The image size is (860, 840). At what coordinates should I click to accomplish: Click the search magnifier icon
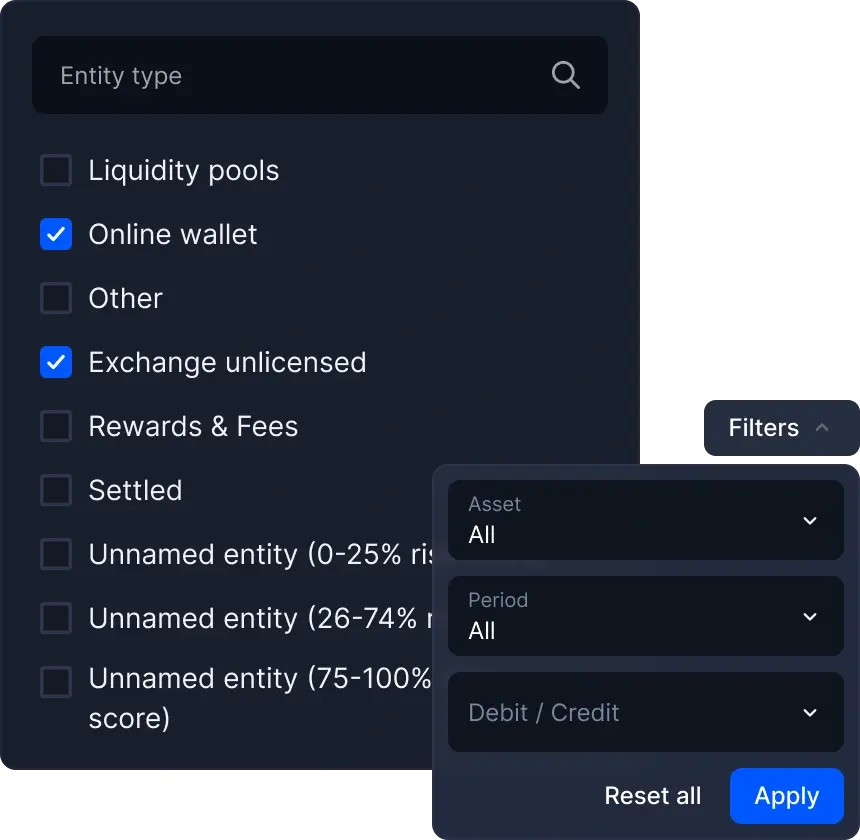pyautogui.click(x=565, y=75)
